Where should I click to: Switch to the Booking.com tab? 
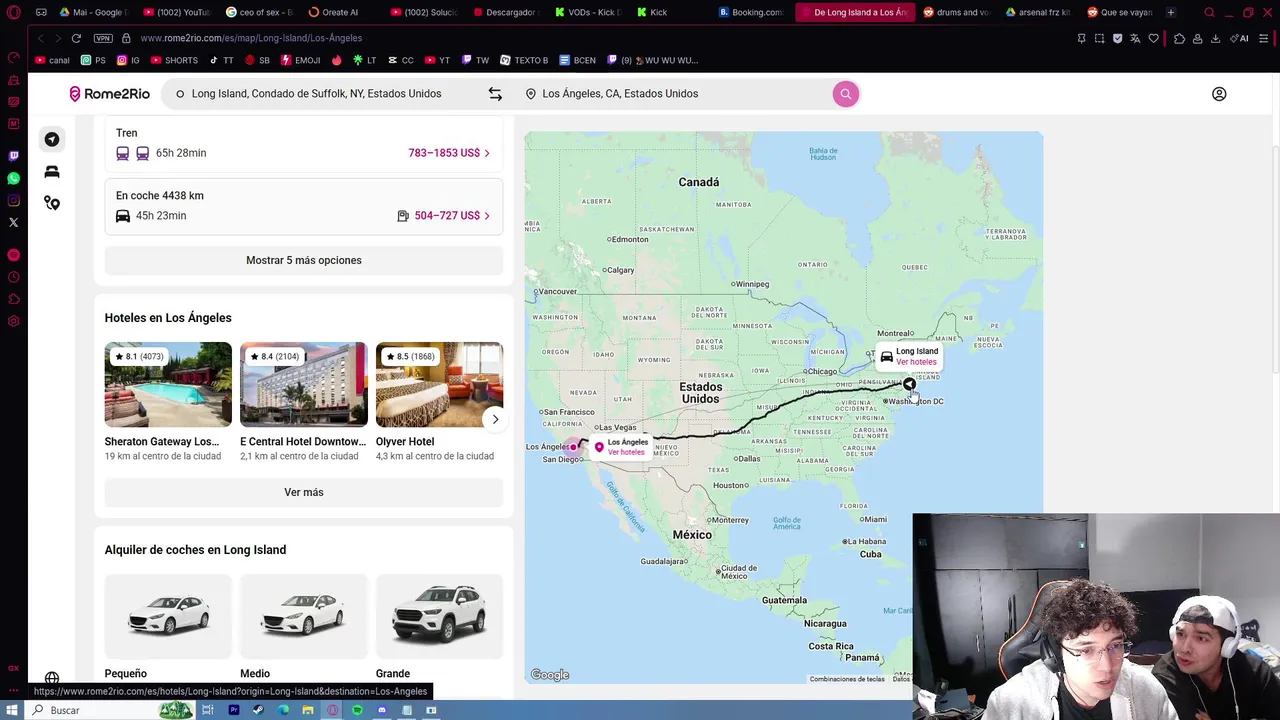(x=751, y=12)
